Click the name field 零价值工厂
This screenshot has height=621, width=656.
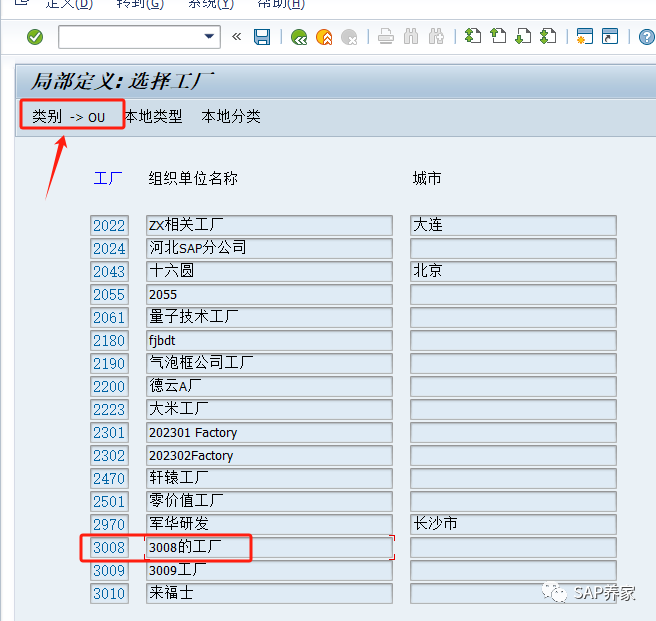(x=269, y=502)
